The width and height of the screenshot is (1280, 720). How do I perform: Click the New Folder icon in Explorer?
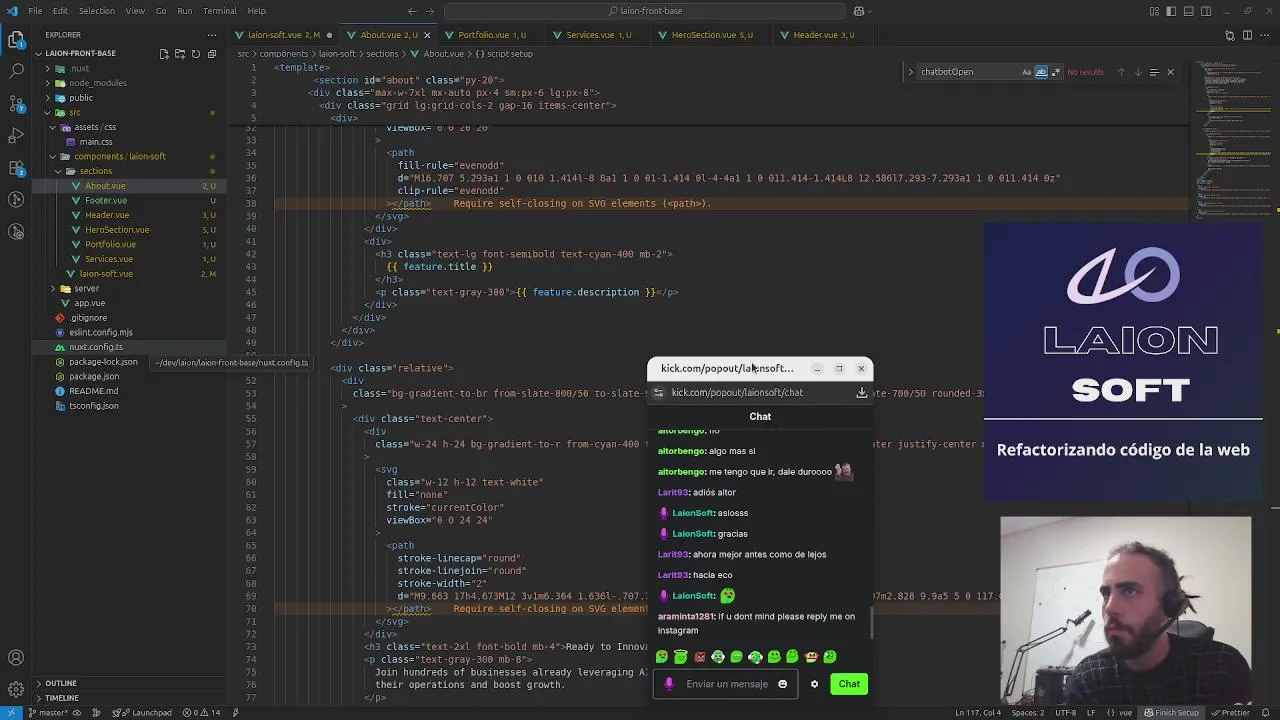pos(180,54)
